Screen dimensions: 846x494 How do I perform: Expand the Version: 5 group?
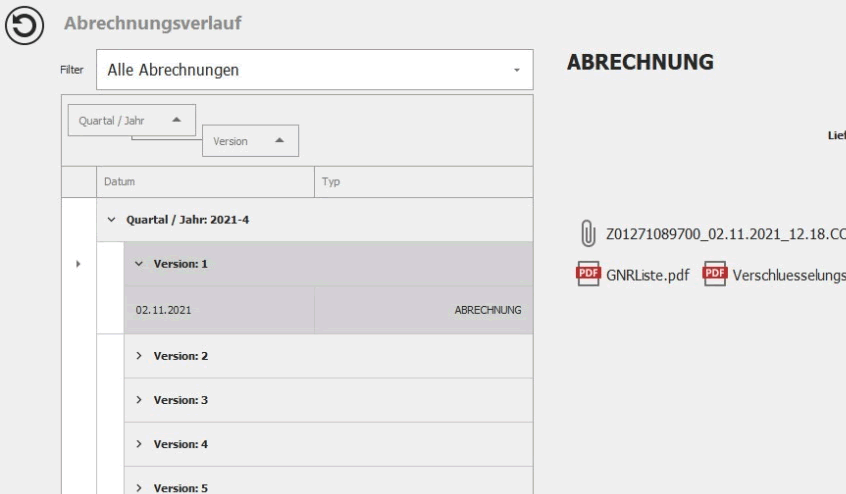tap(139, 487)
